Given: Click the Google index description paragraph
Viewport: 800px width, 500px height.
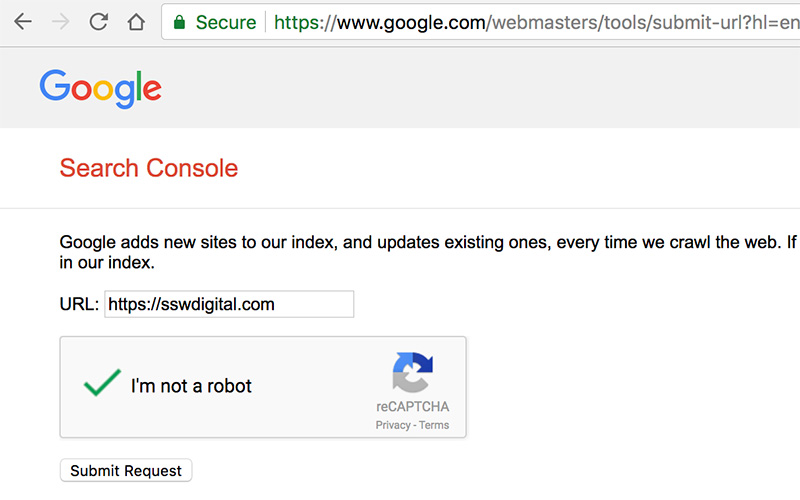Looking at the screenshot, I should point(400,253).
